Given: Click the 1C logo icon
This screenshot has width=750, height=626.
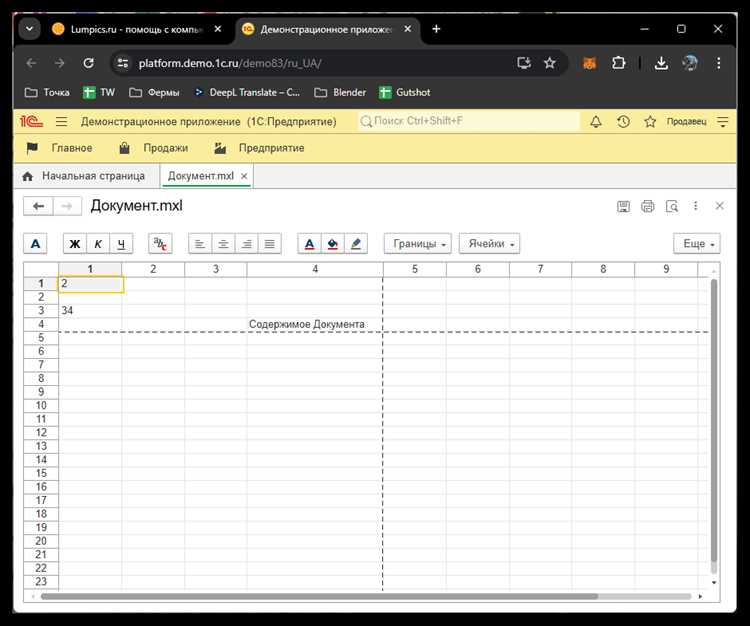Looking at the screenshot, I should [32, 121].
